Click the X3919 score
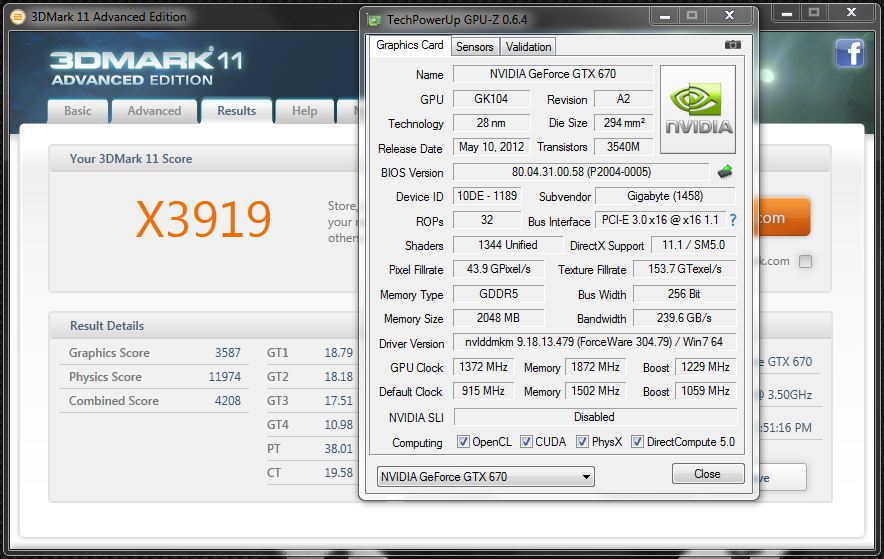Screen dimensions: 884x559 204,219
